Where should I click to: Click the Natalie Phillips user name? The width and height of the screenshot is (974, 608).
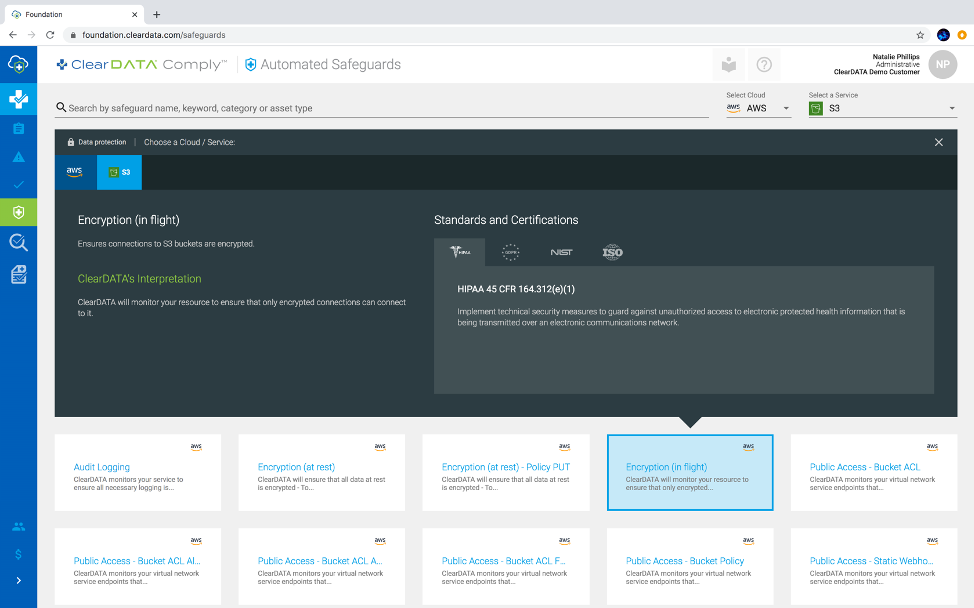(x=896, y=57)
